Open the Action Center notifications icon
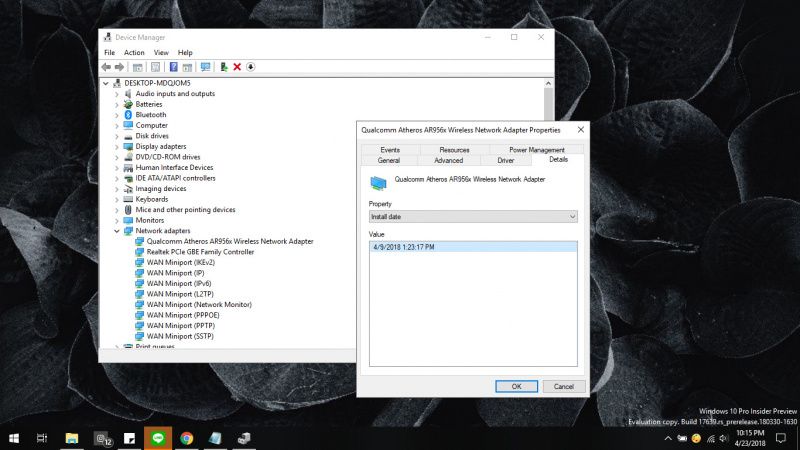Screen dimensions: 800x450 781,438
